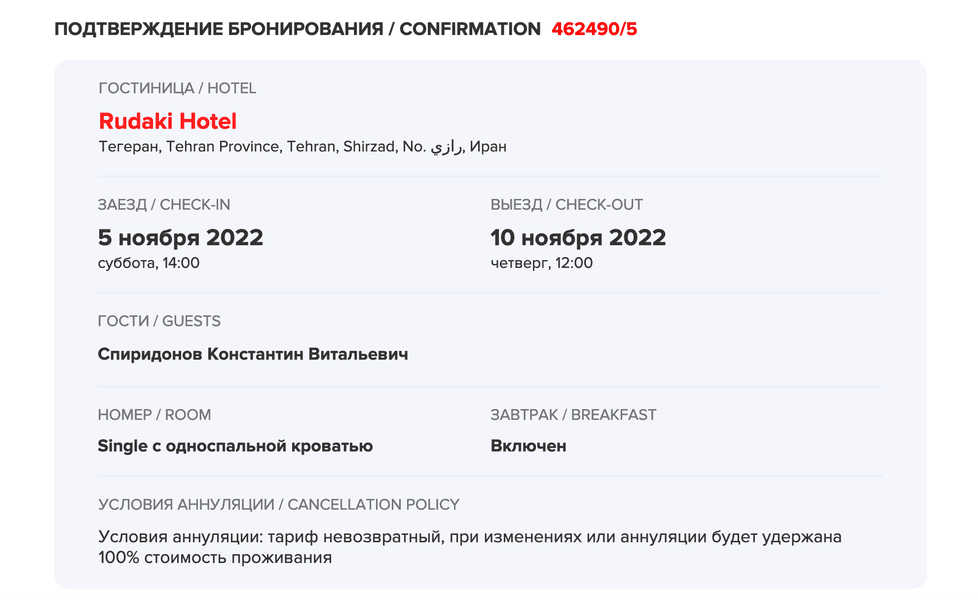The height and width of the screenshot is (600, 978).
Task: Click the check-out time 'четверг, 12:00'
Action: (542, 264)
